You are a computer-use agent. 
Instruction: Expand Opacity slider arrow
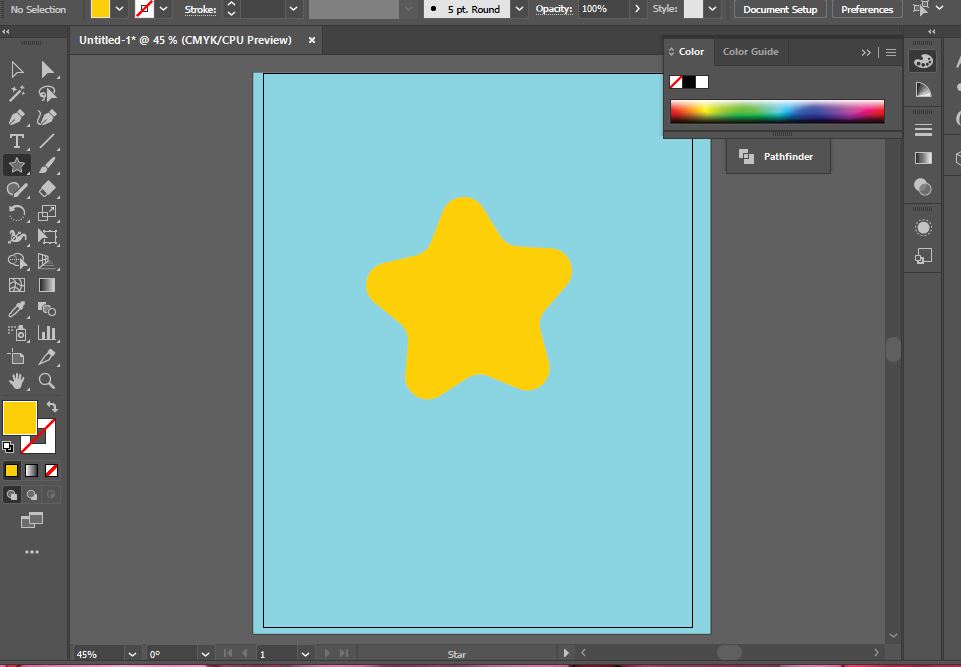coord(637,9)
